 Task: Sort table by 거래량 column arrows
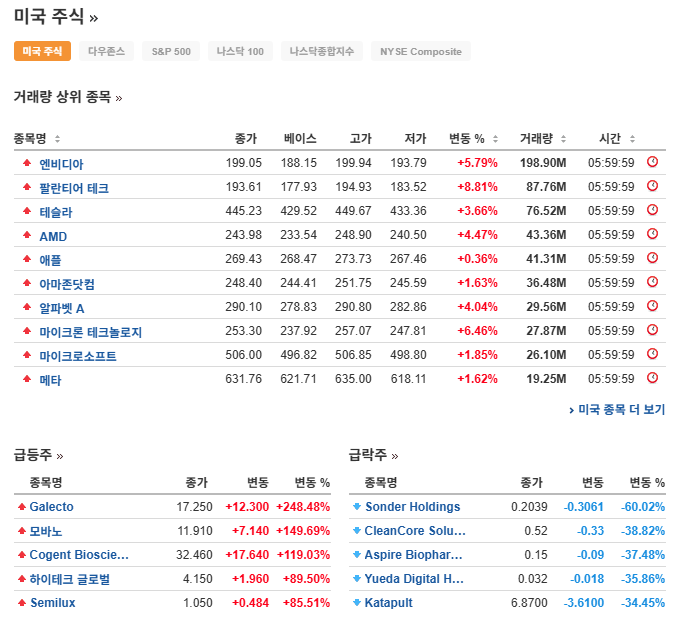click(x=564, y=139)
